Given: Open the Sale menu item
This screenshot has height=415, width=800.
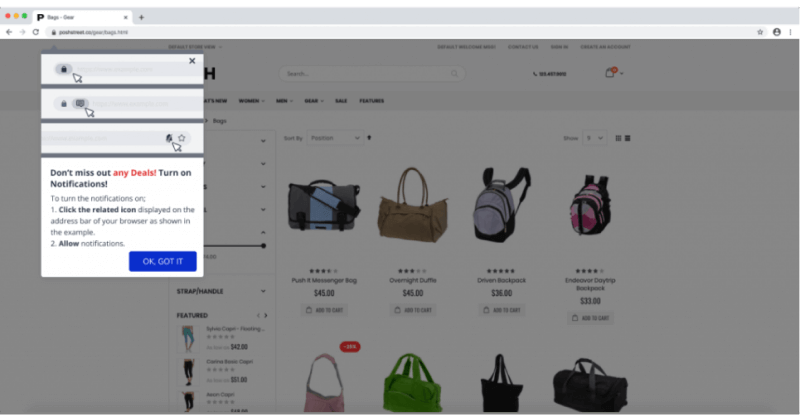Looking at the screenshot, I should (341, 101).
